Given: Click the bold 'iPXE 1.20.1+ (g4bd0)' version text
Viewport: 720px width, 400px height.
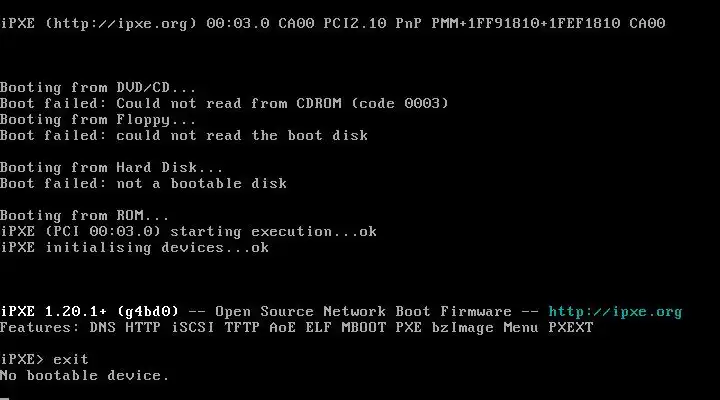Looking at the screenshot, I should pyautogui.click(x=89, y=311).
